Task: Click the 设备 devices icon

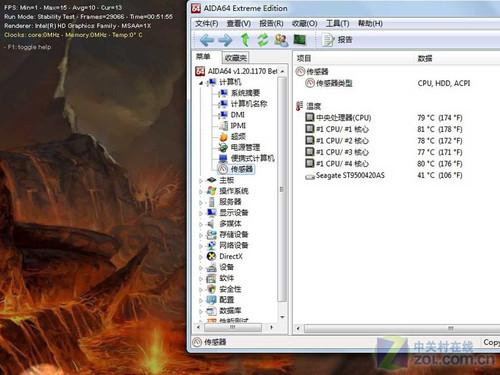Action: pos(212,267)
